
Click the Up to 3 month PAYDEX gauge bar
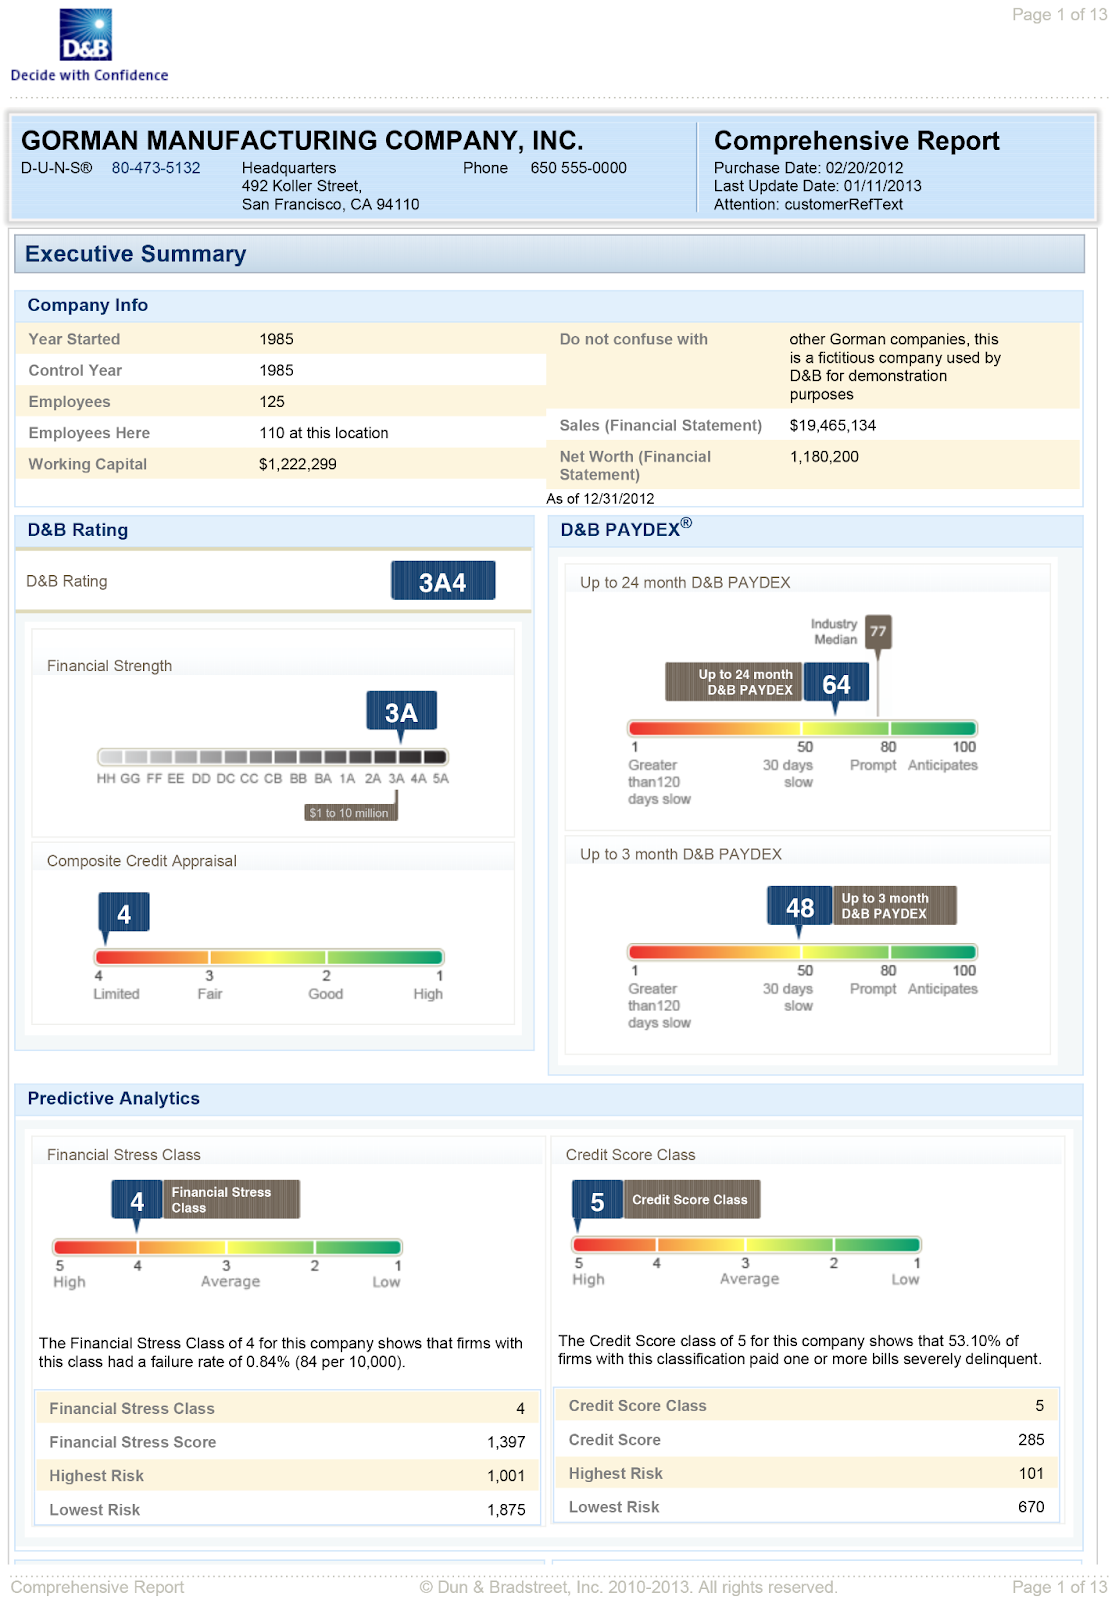coord(802,952)
